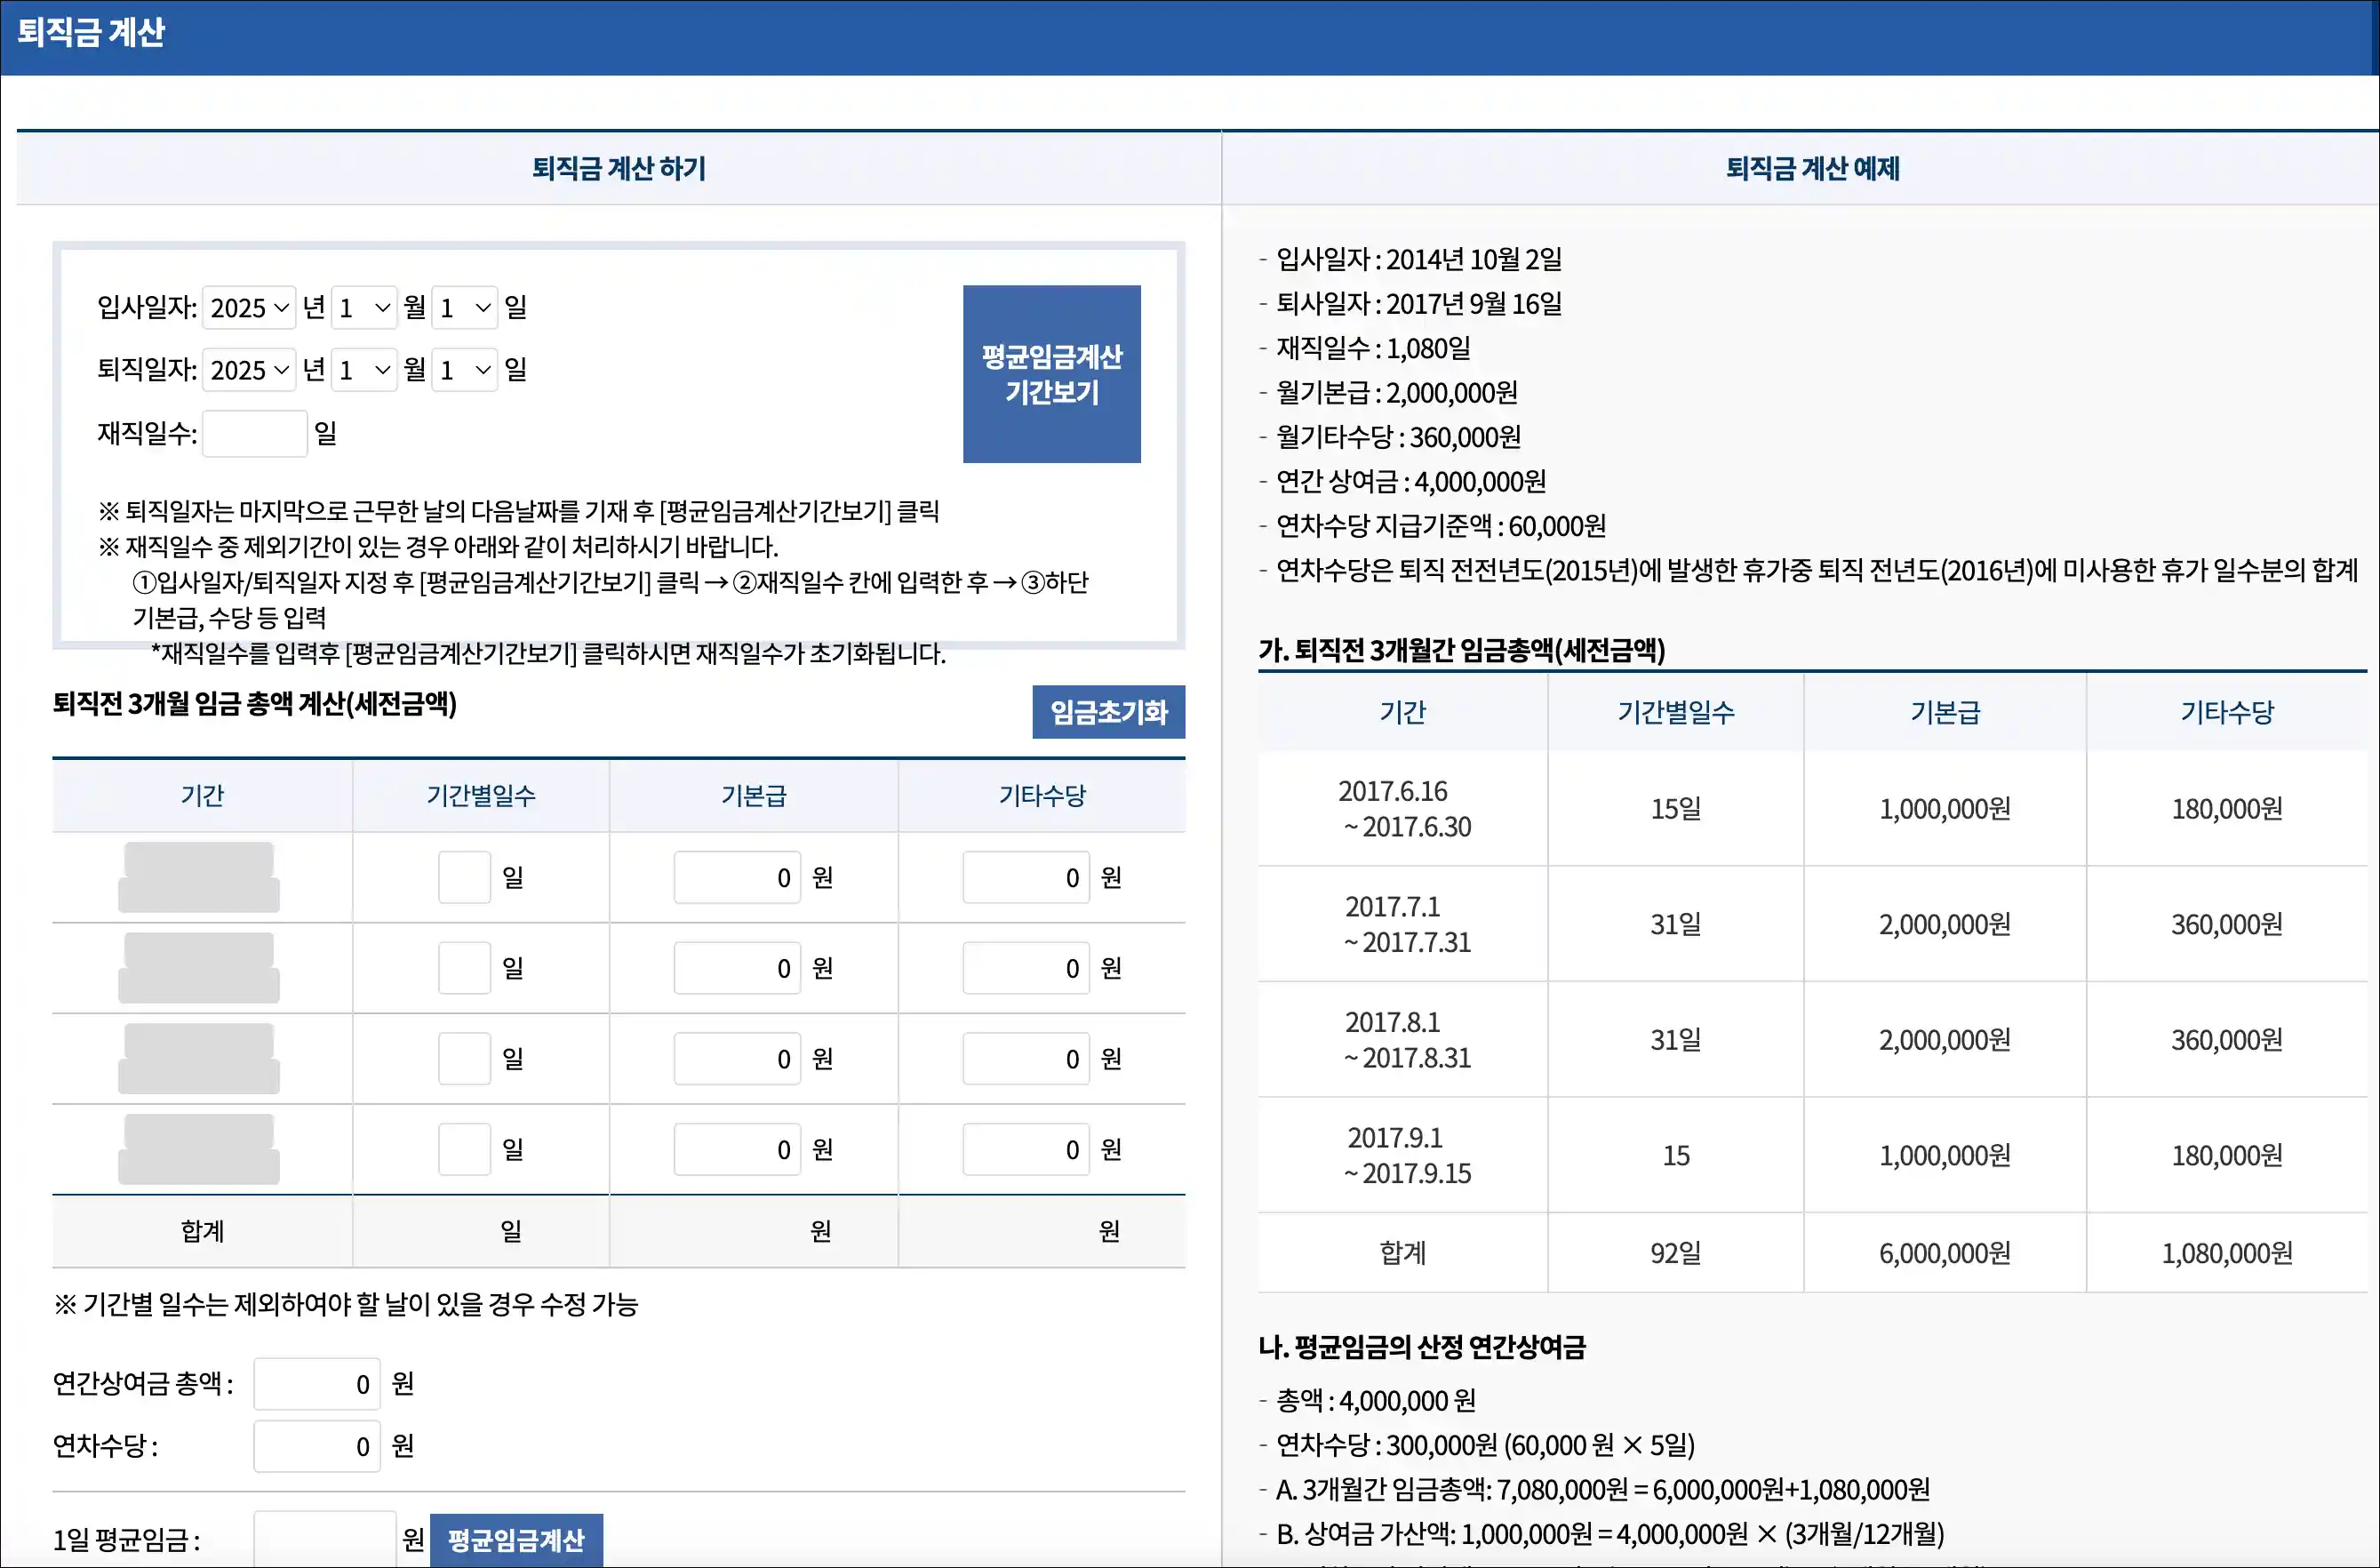Click the left table 기간별일수 column header
The height and width of the screenshot is (1568, 2380).
[481, 795]
